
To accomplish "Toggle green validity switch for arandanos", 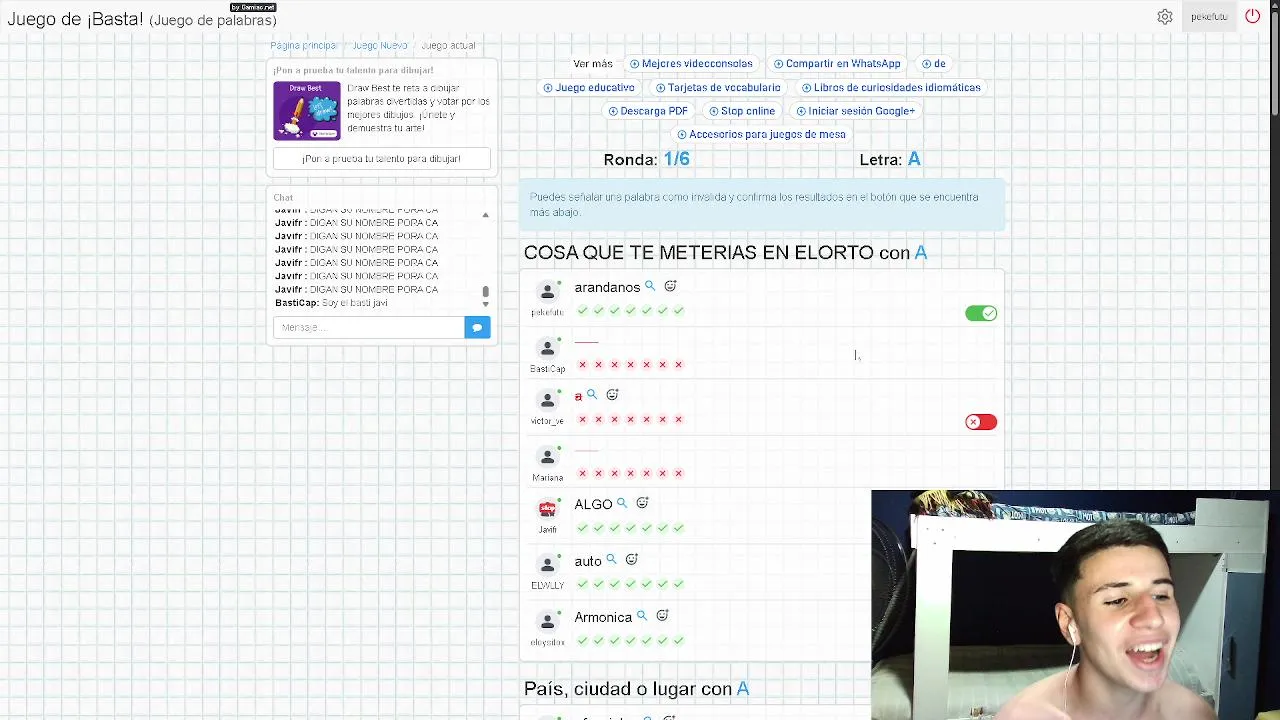I will [x=981, y=314].
